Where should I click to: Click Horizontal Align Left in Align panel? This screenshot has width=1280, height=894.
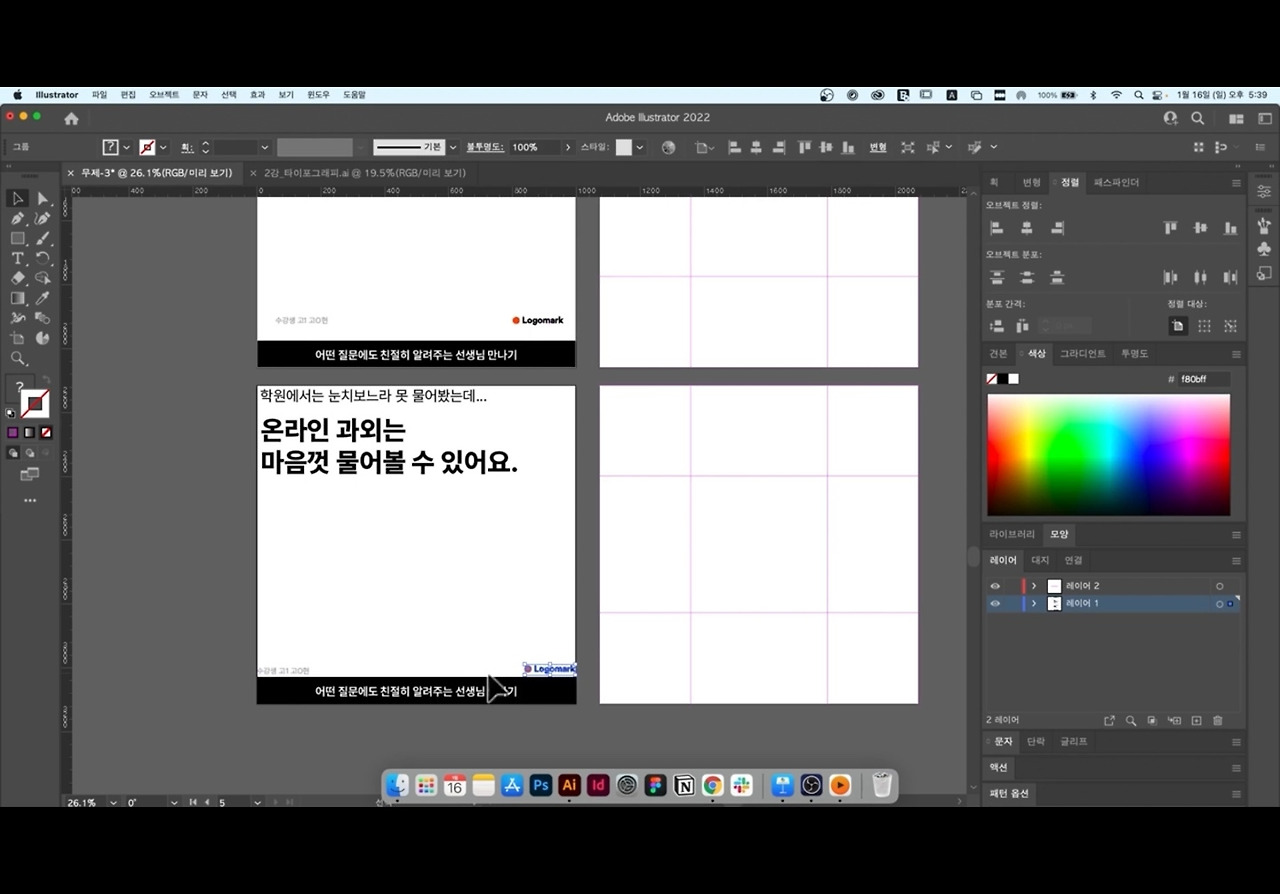coord(997,228)
